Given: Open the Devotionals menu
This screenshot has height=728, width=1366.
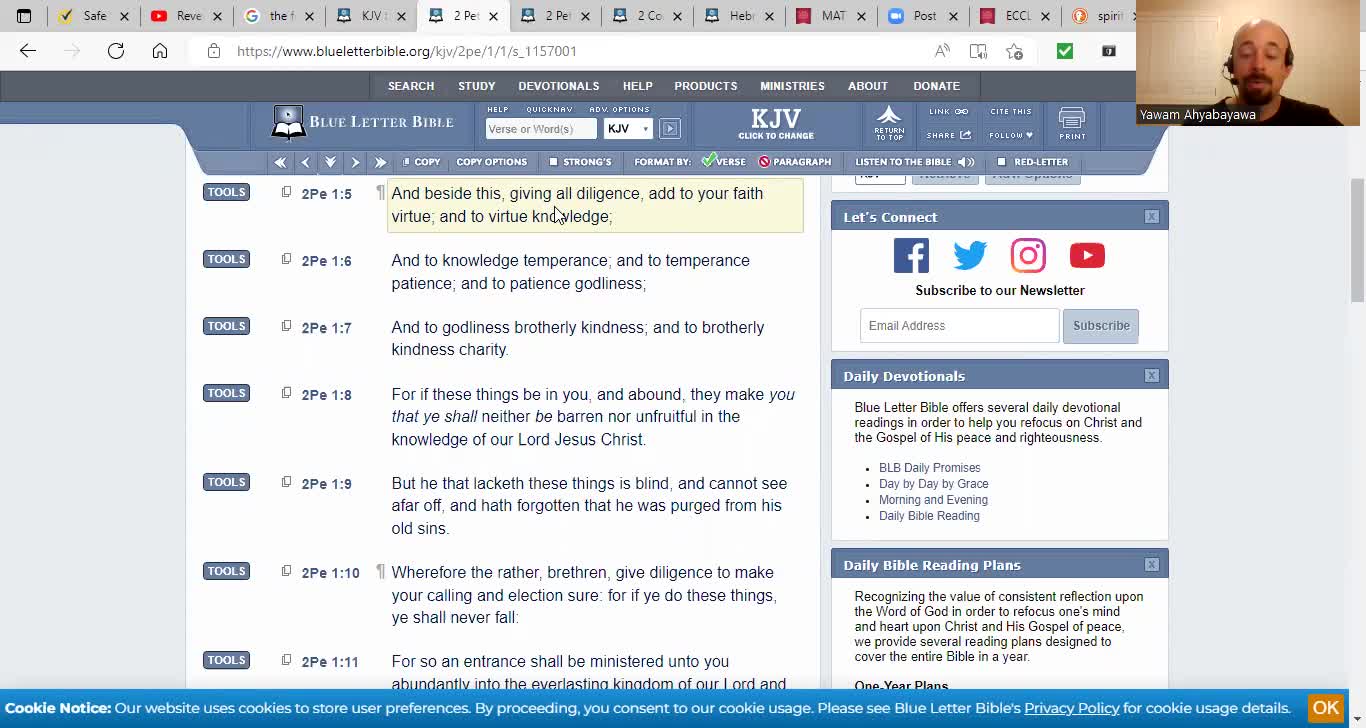Looking at the screenshot, I should pos(559,86).
